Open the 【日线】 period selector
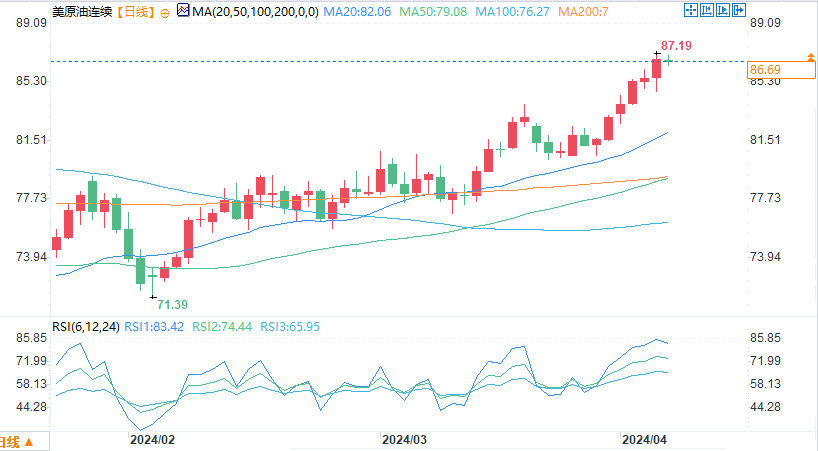Image resolution: width=818 pixels, height=451 pixels. [x=135, y=11]
